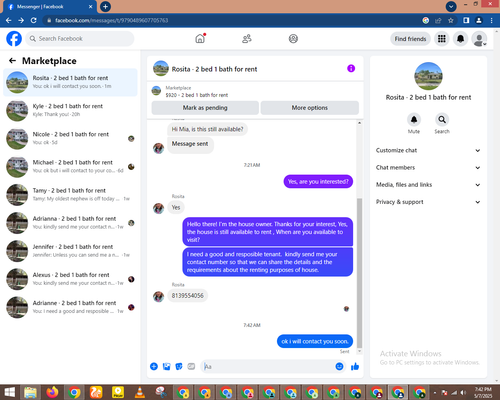Open conversation information purple icon

coord(351,68)
